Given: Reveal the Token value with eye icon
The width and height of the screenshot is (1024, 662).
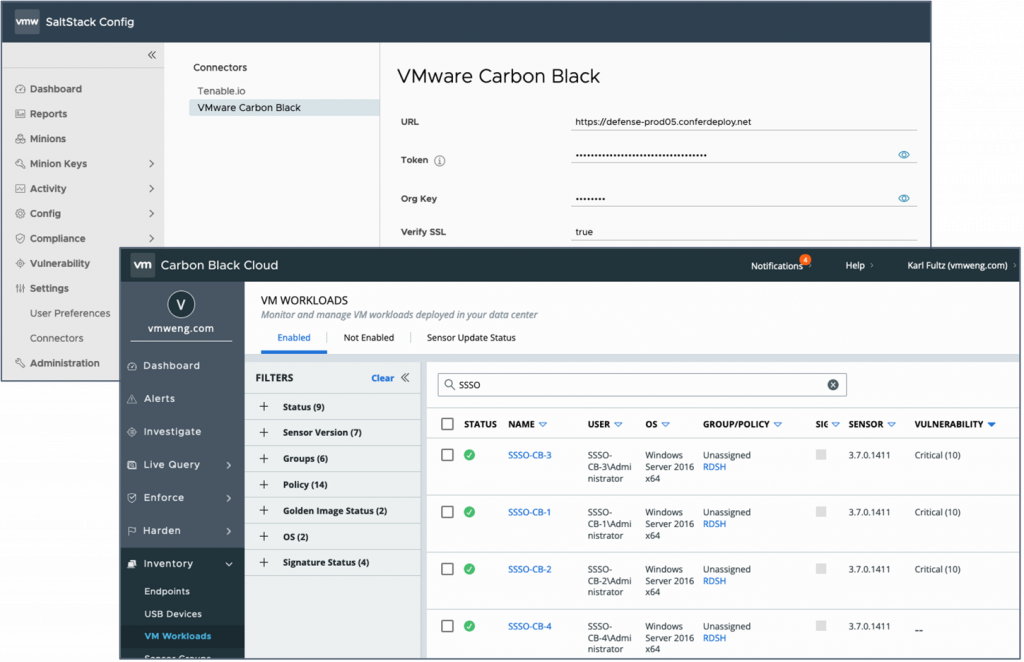Looking at the screenshot, I should (904, 155).
